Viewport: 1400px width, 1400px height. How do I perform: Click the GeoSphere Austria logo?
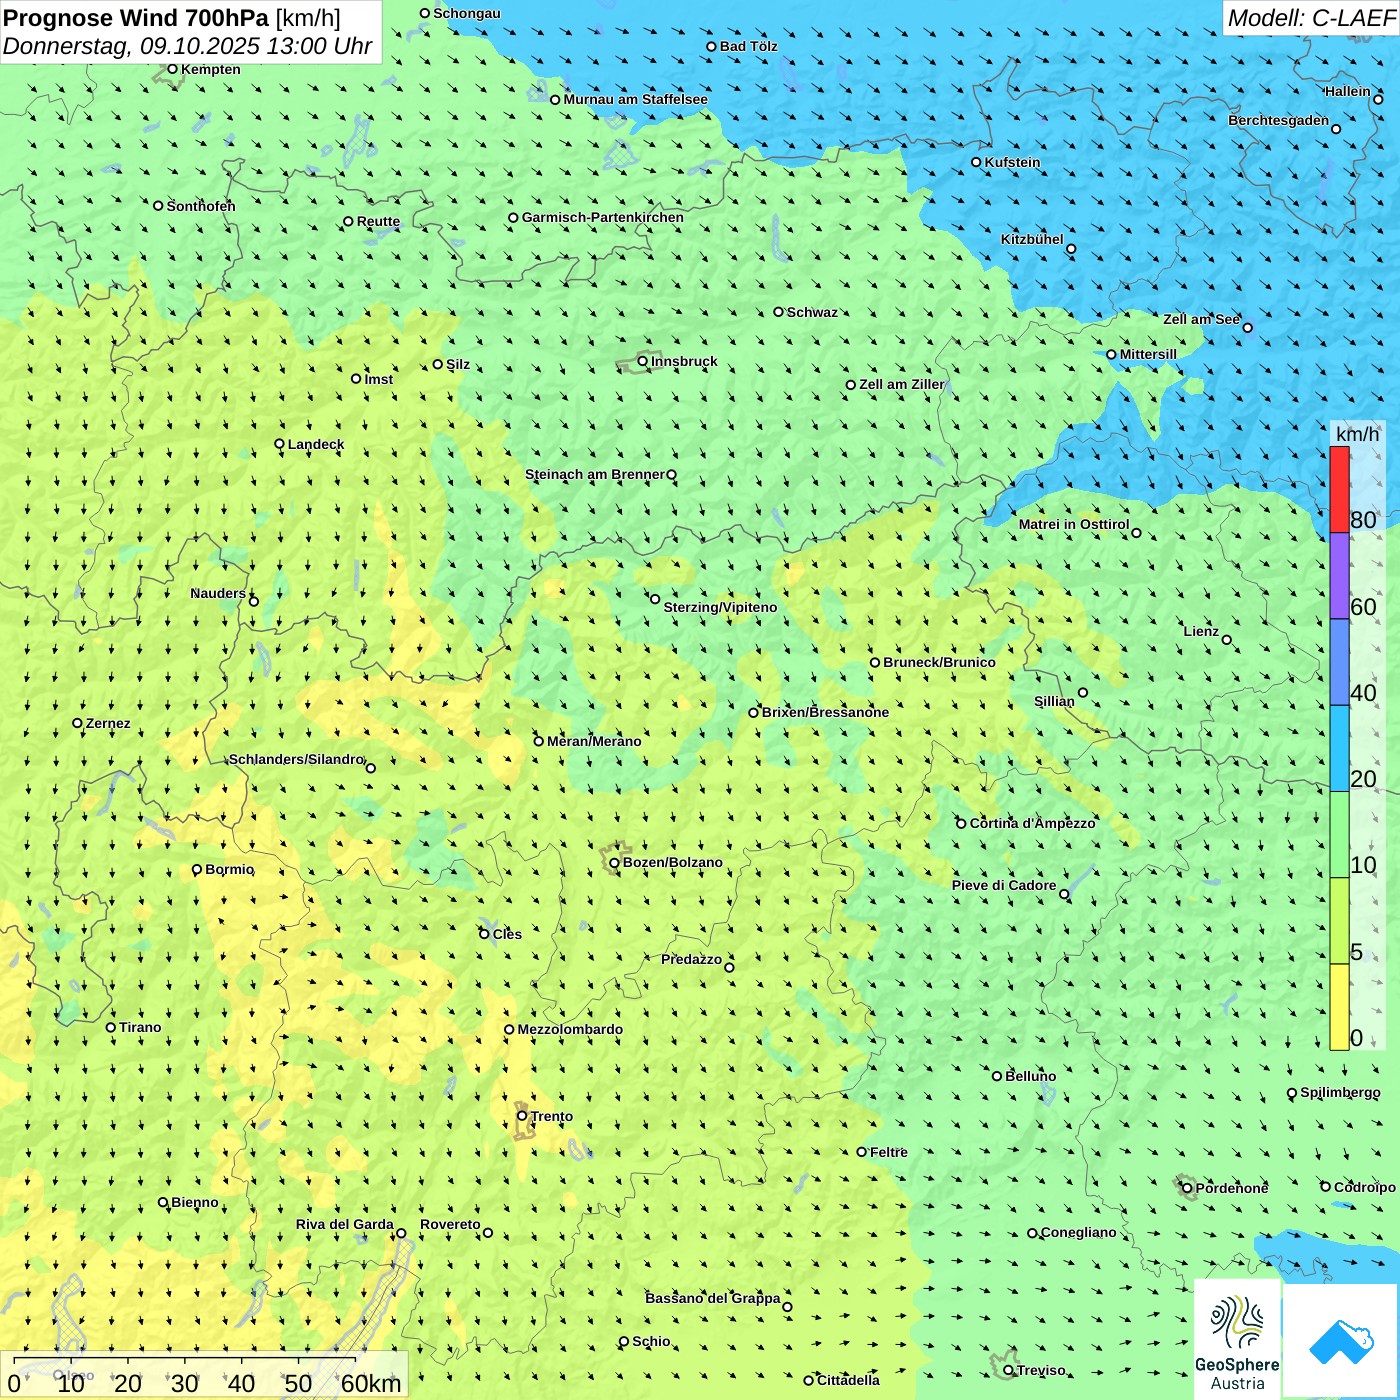(x=1237, y=1340)
